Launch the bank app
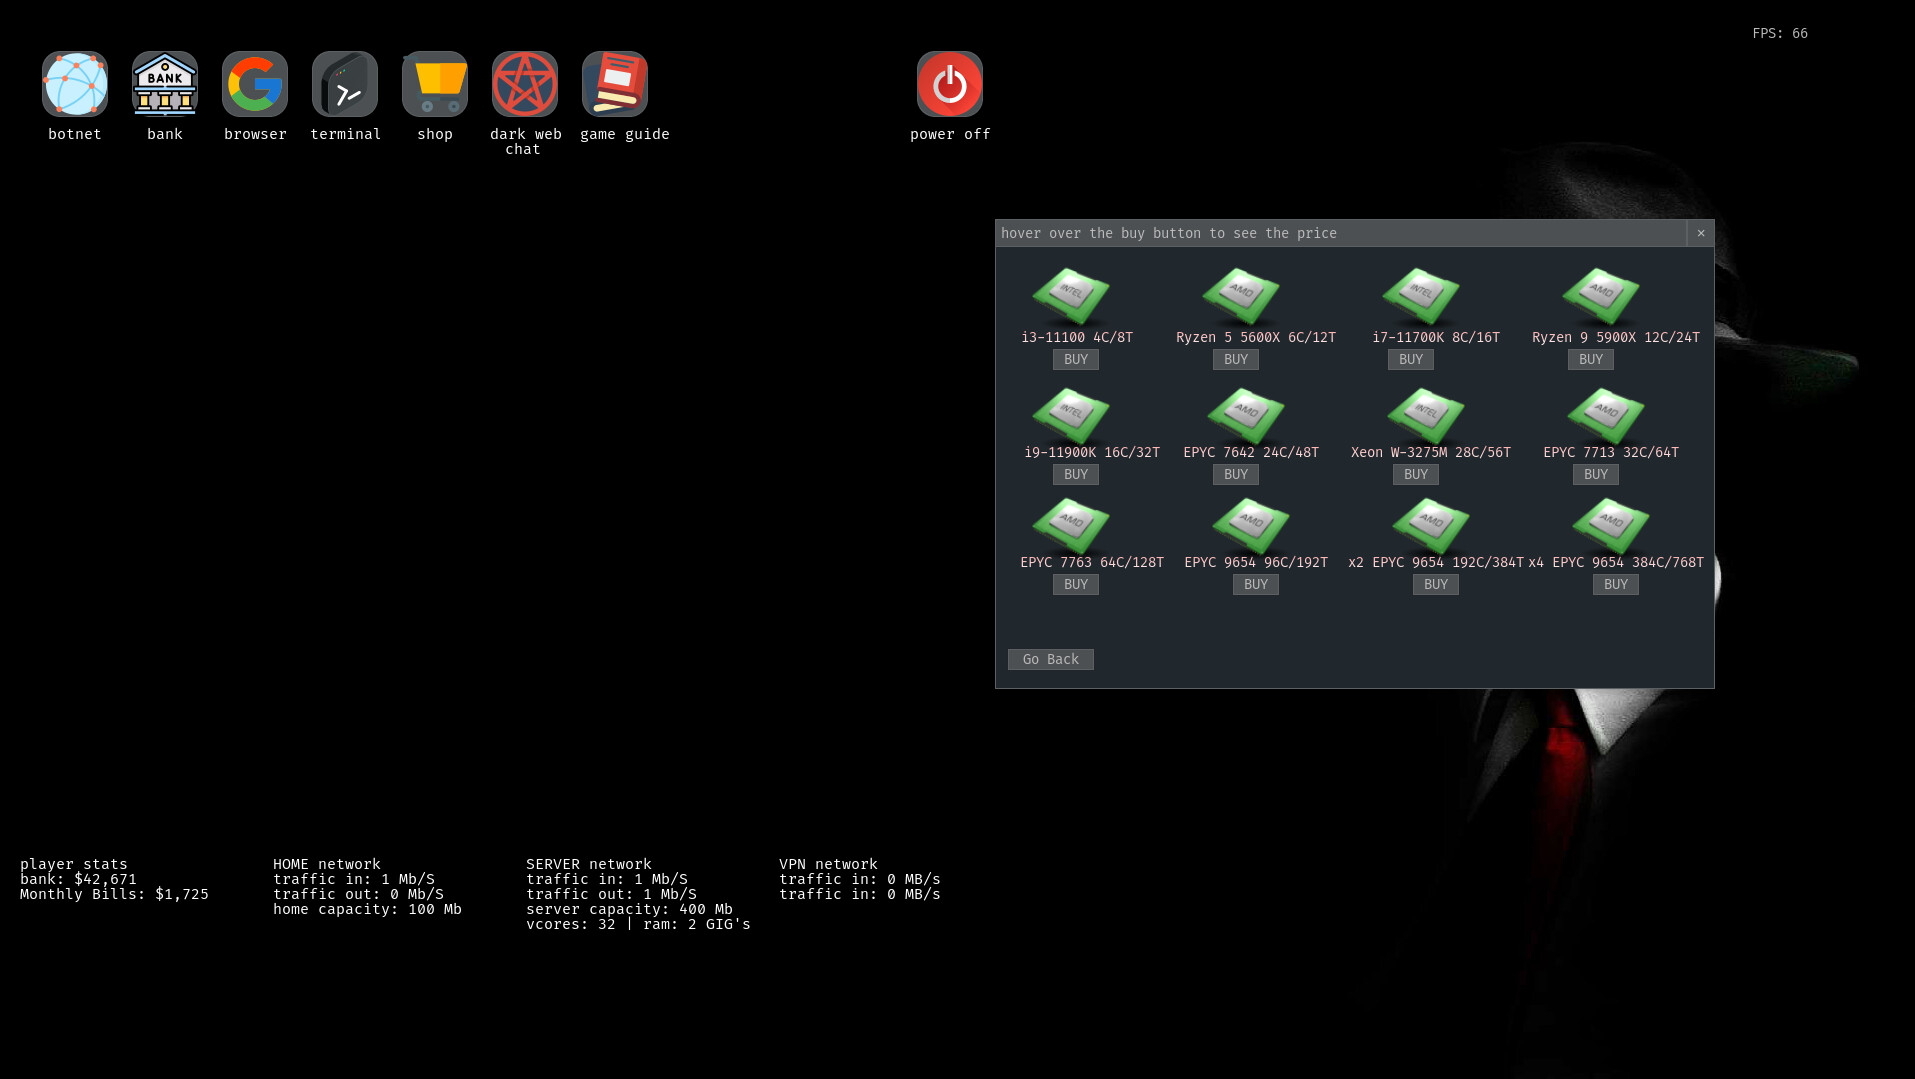1915x1079 pixels. [x=164, y=84]
